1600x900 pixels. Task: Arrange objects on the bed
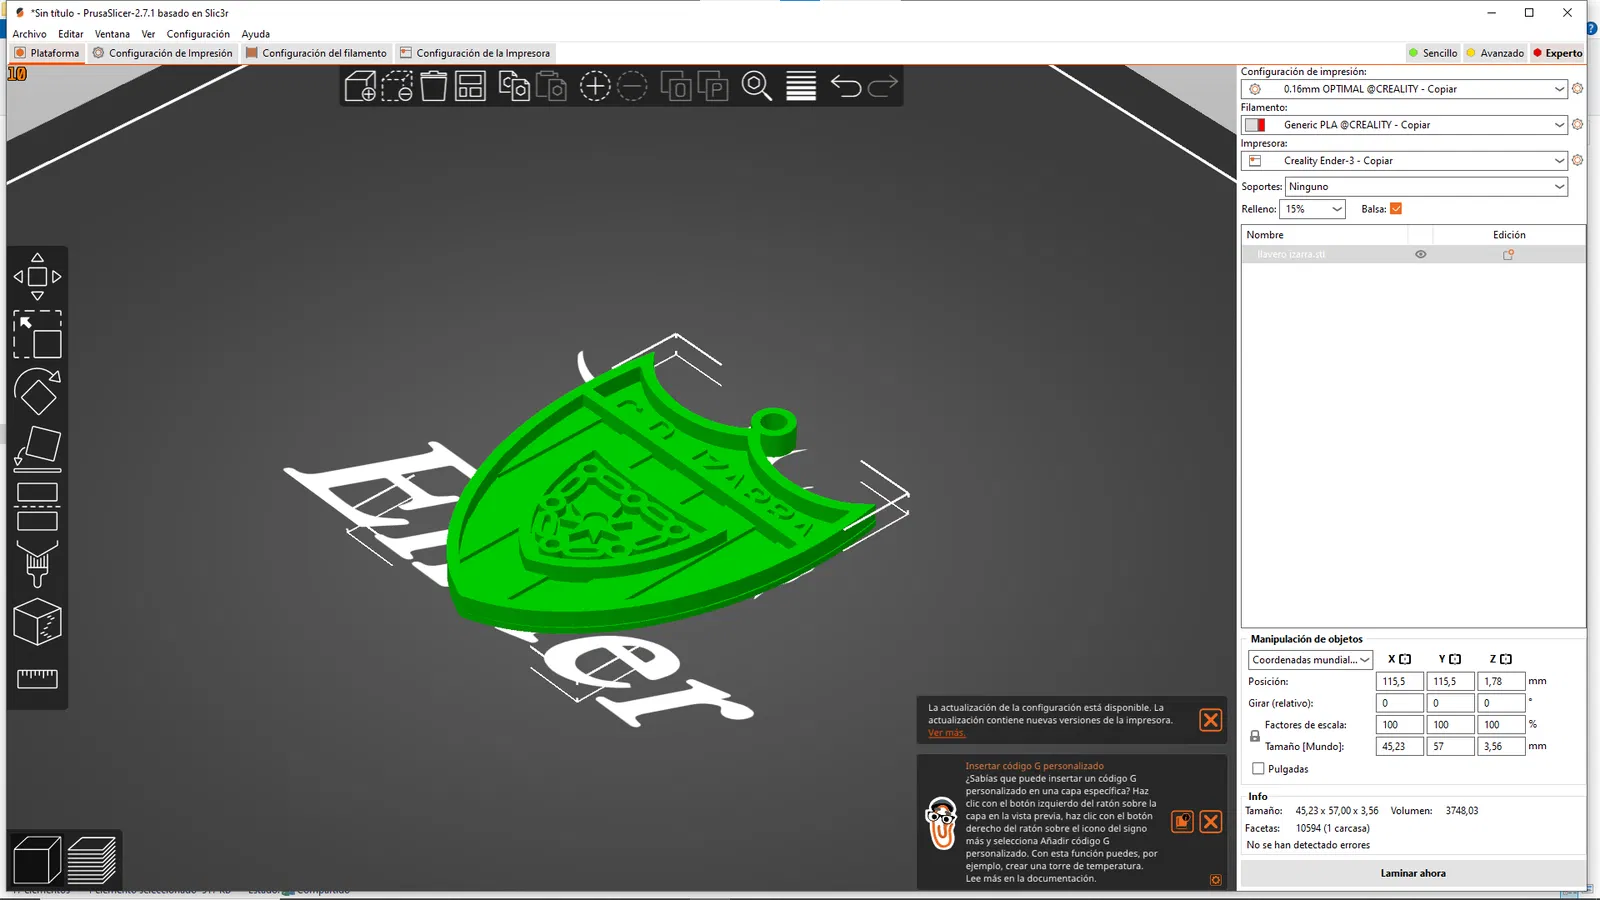pyautogui.click(x=470, y=87)
